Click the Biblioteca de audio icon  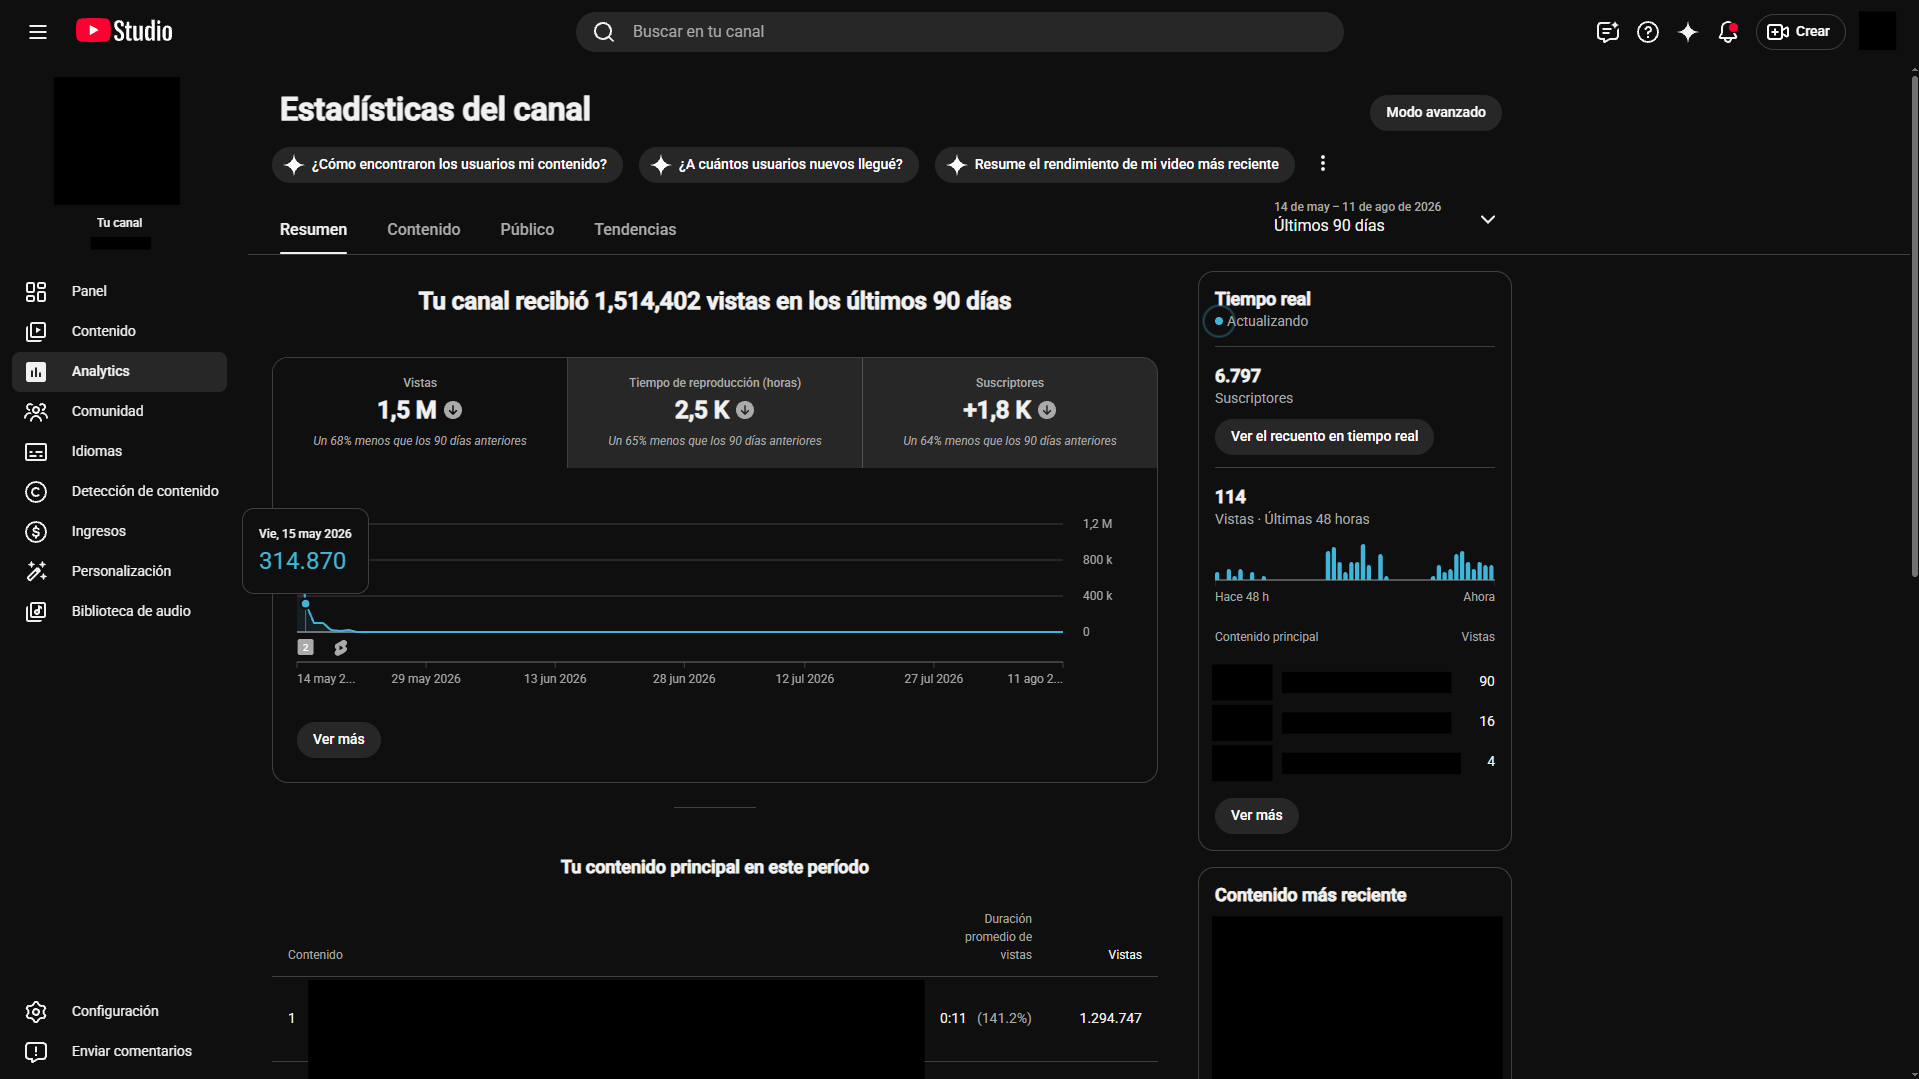tap(36, 611)
